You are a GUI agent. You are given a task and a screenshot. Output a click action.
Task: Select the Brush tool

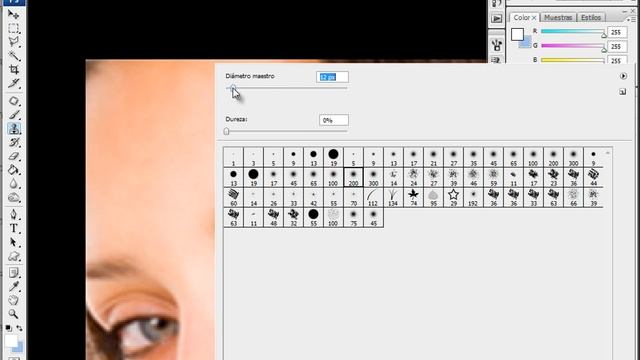[x=14, y=115]
